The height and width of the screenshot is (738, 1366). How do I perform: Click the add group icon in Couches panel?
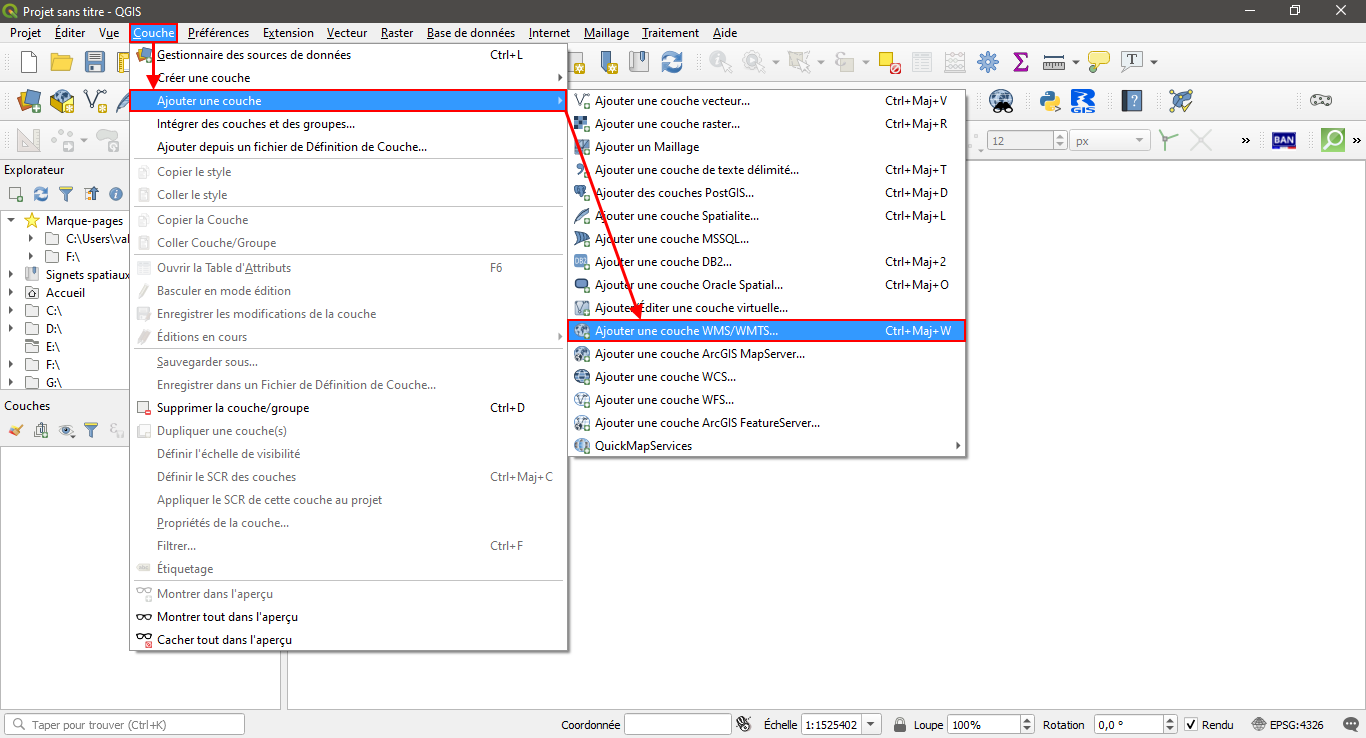pos(41,430)
